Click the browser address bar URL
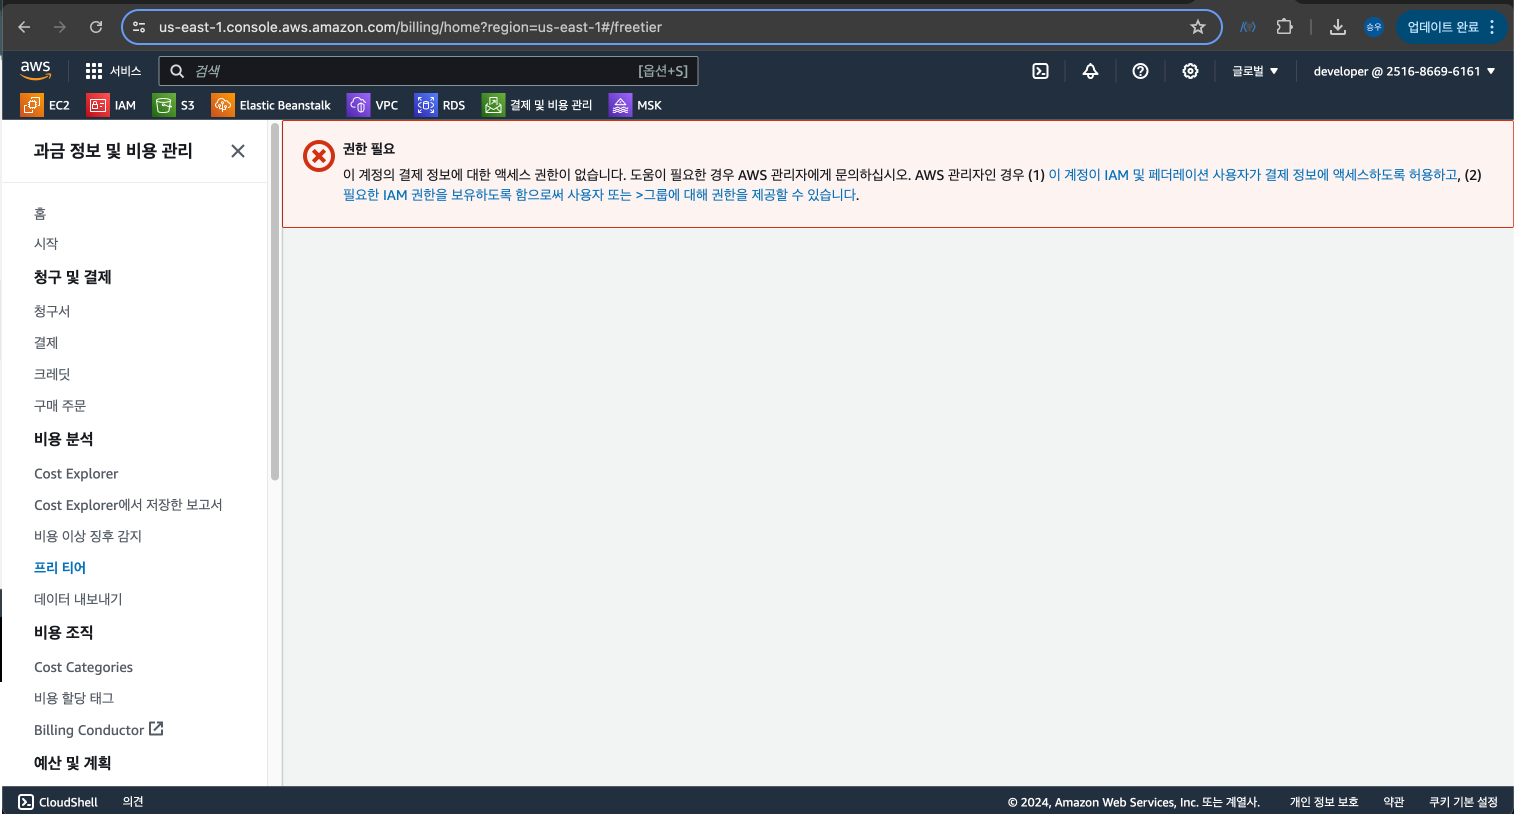Image resolution: width=1514 pixels, height=814 pixels. coord(410,27)
